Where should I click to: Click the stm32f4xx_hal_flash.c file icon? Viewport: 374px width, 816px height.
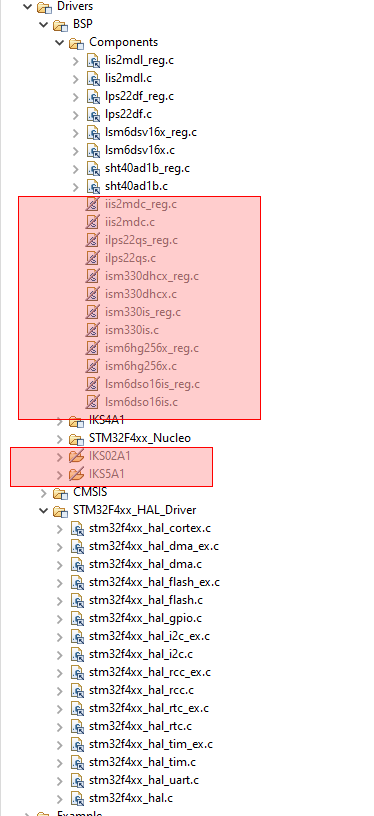click(x=77, y=601)
